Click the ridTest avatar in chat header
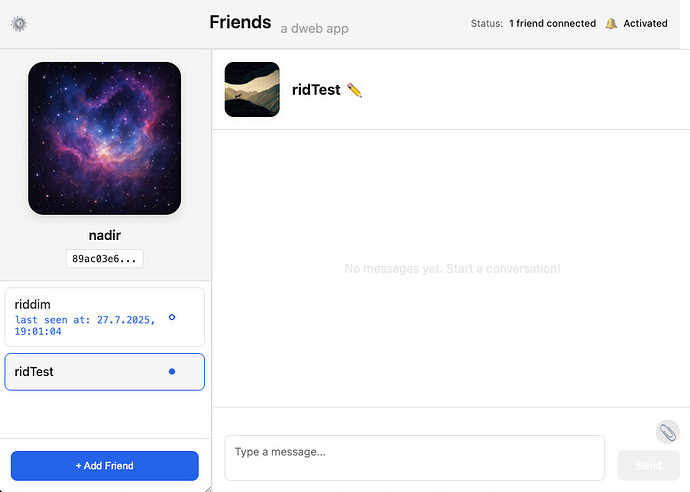The height and width of the screenshot is (492, 690). pos(252,89)
